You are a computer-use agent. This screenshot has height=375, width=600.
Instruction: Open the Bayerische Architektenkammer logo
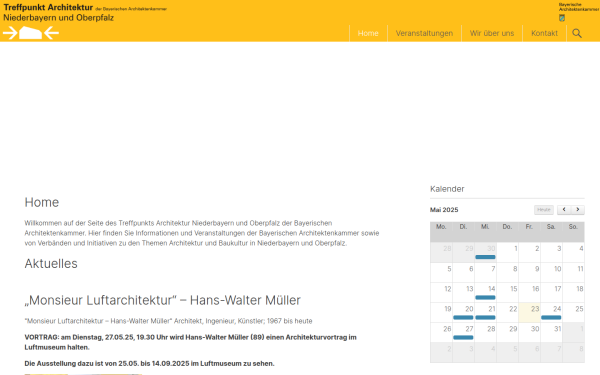click(579, 12)
